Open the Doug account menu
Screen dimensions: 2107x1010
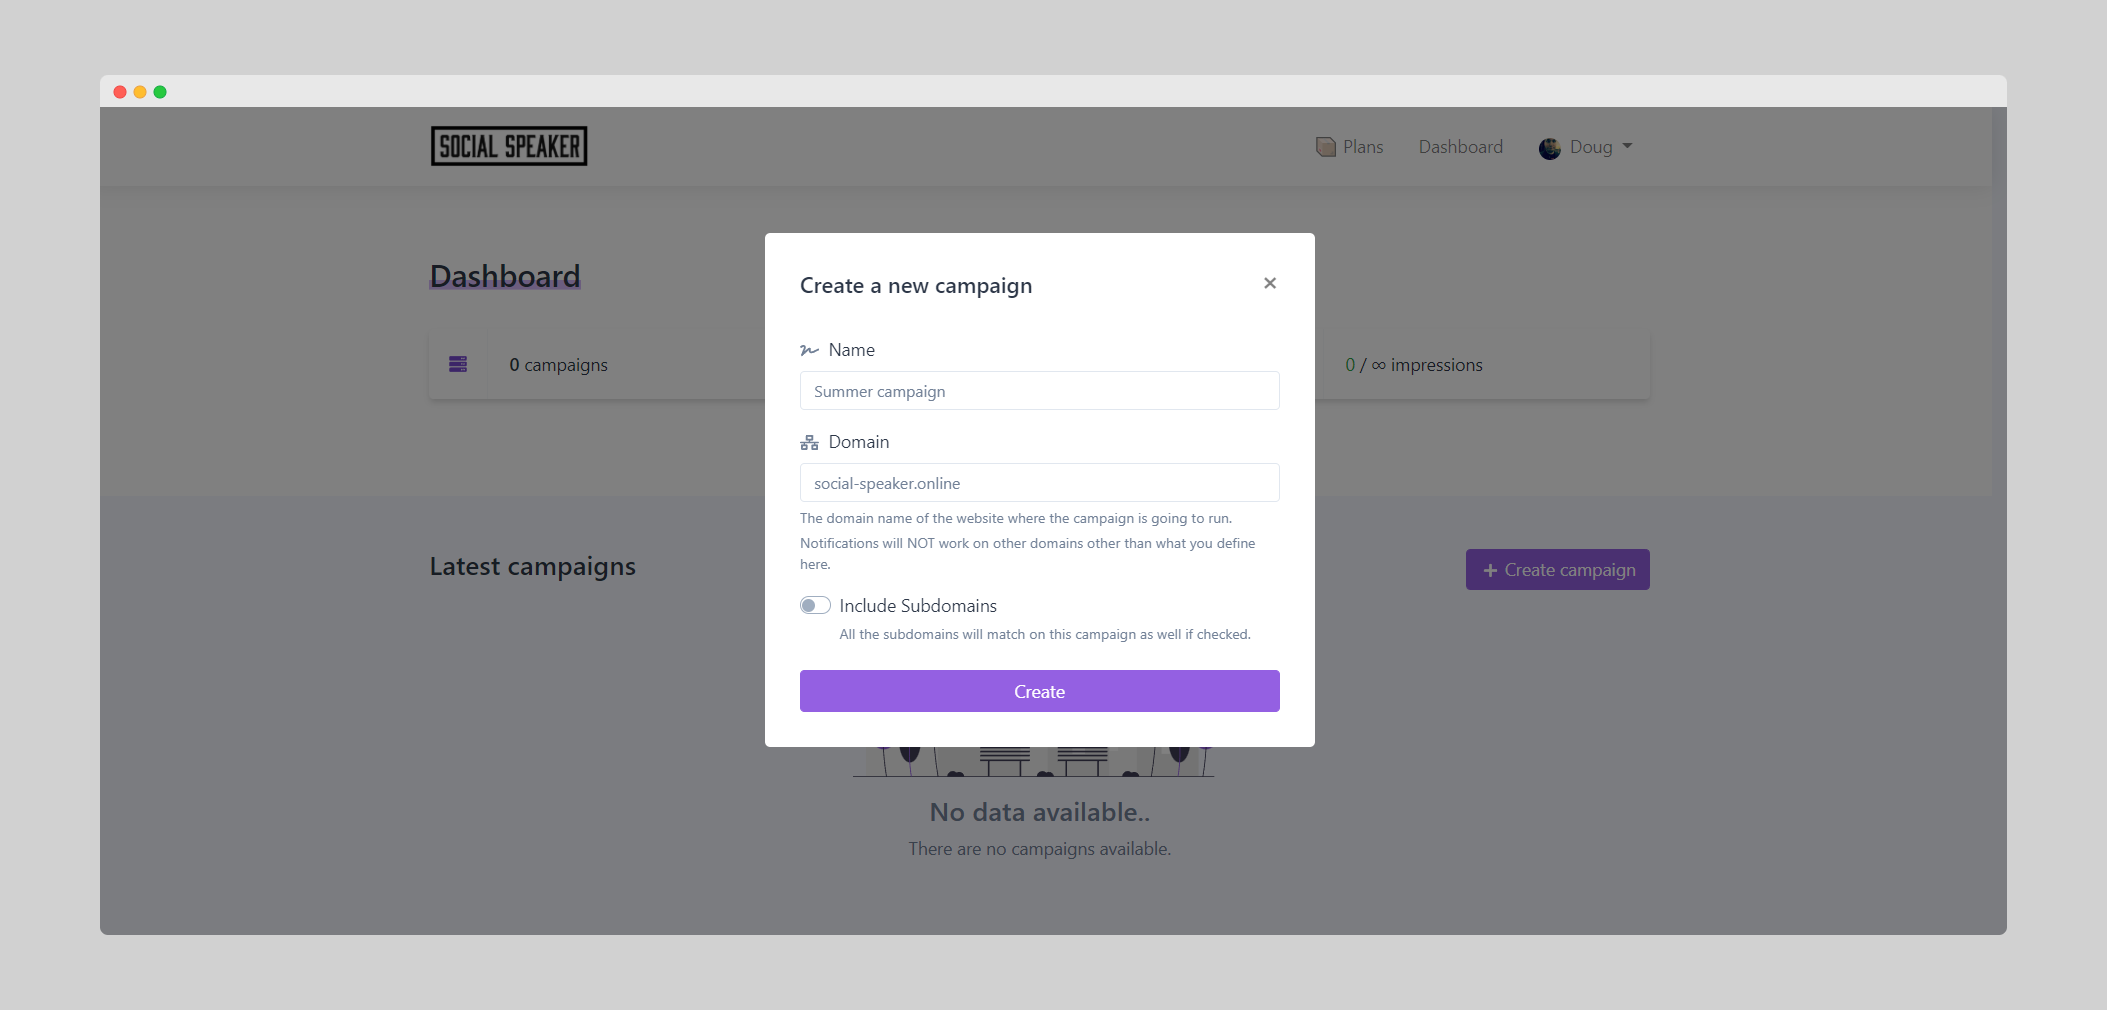[x=1585, y=147]
